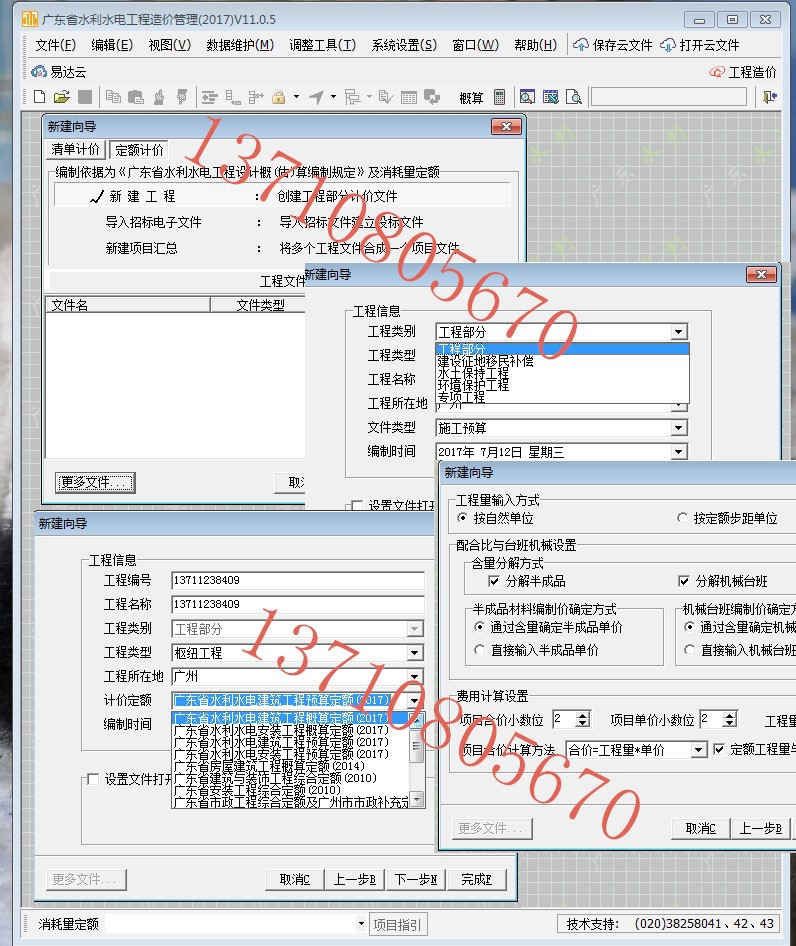The height and width of the screenshot is (946, 796).
Task: Click the calculator toolbar icon
Action: pos(499,97)
